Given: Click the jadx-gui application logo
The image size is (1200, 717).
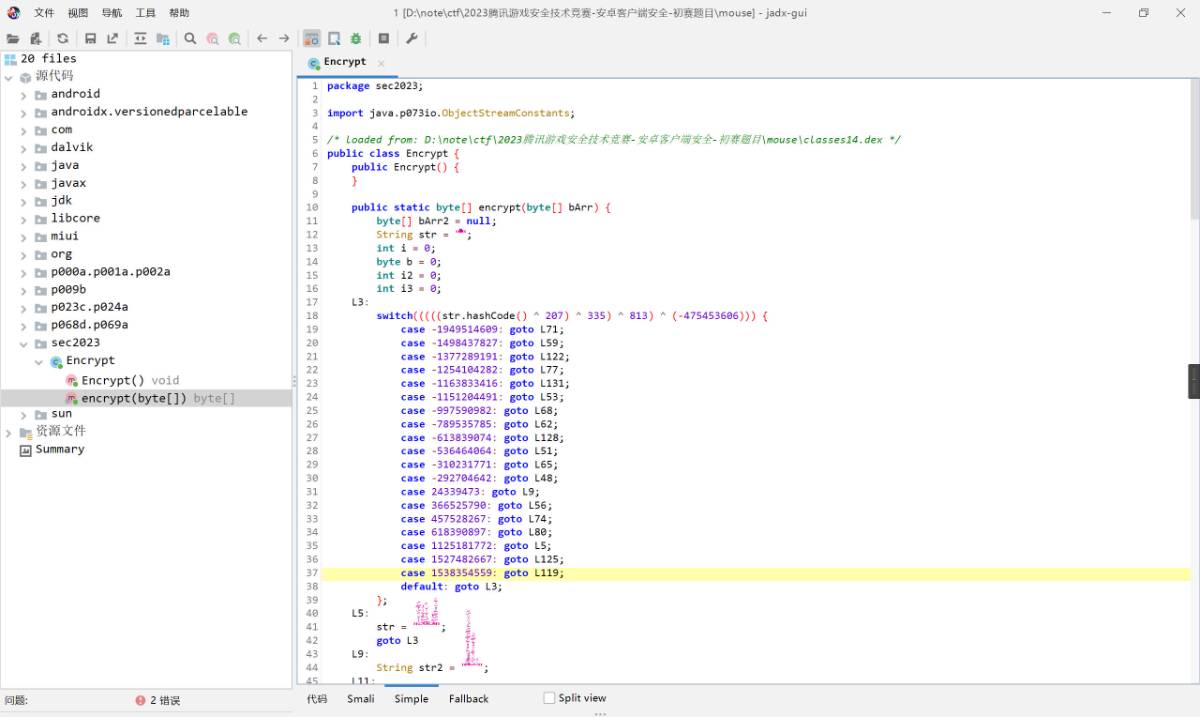Looking at the screenshot, I should [14, 13].
